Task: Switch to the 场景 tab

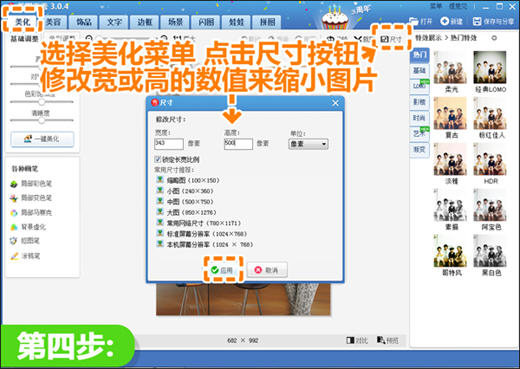Action: click(x=175, y=22)
